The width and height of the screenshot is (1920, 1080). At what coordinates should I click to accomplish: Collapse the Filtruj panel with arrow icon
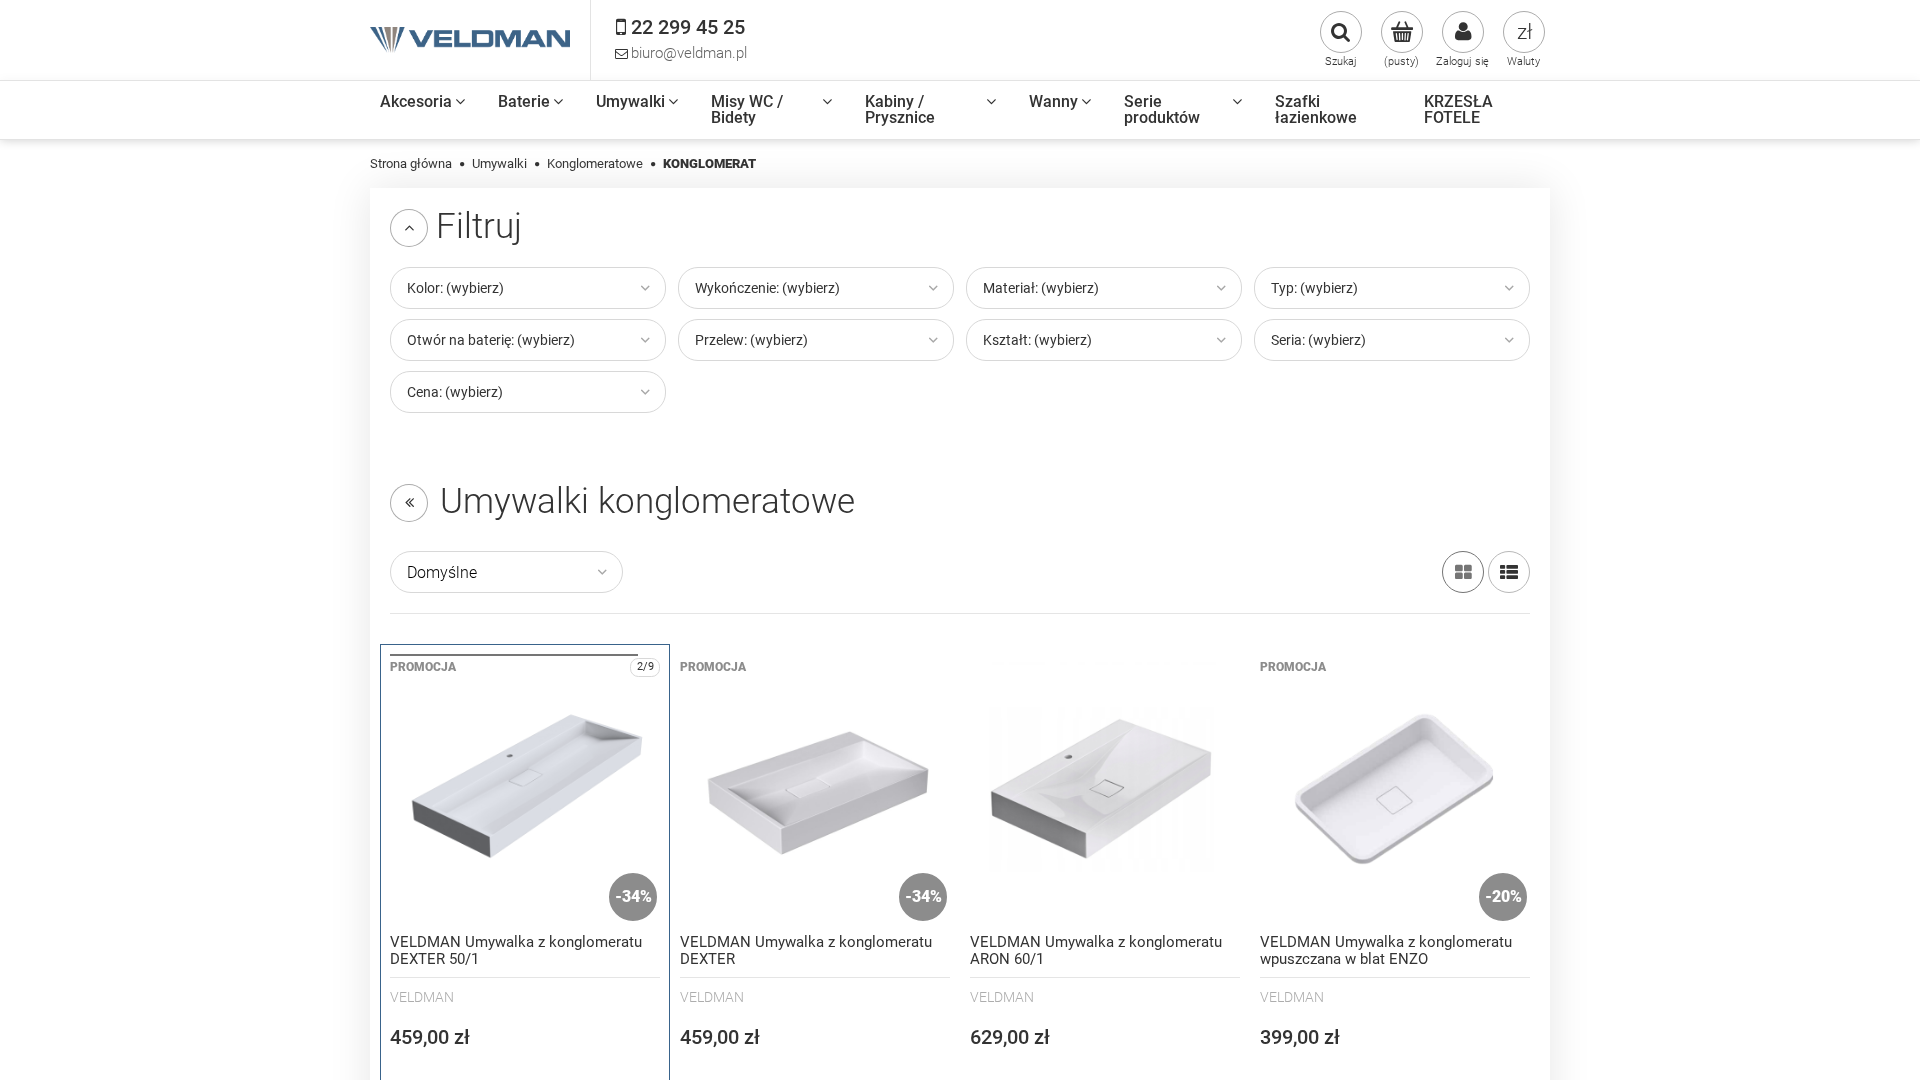tap(409, 228)
